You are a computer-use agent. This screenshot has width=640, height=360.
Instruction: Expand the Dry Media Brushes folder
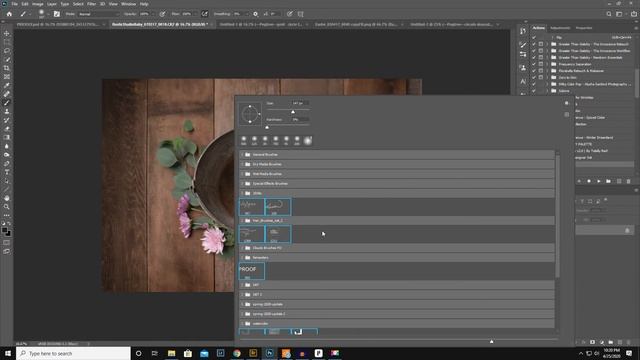click(242, 164)
